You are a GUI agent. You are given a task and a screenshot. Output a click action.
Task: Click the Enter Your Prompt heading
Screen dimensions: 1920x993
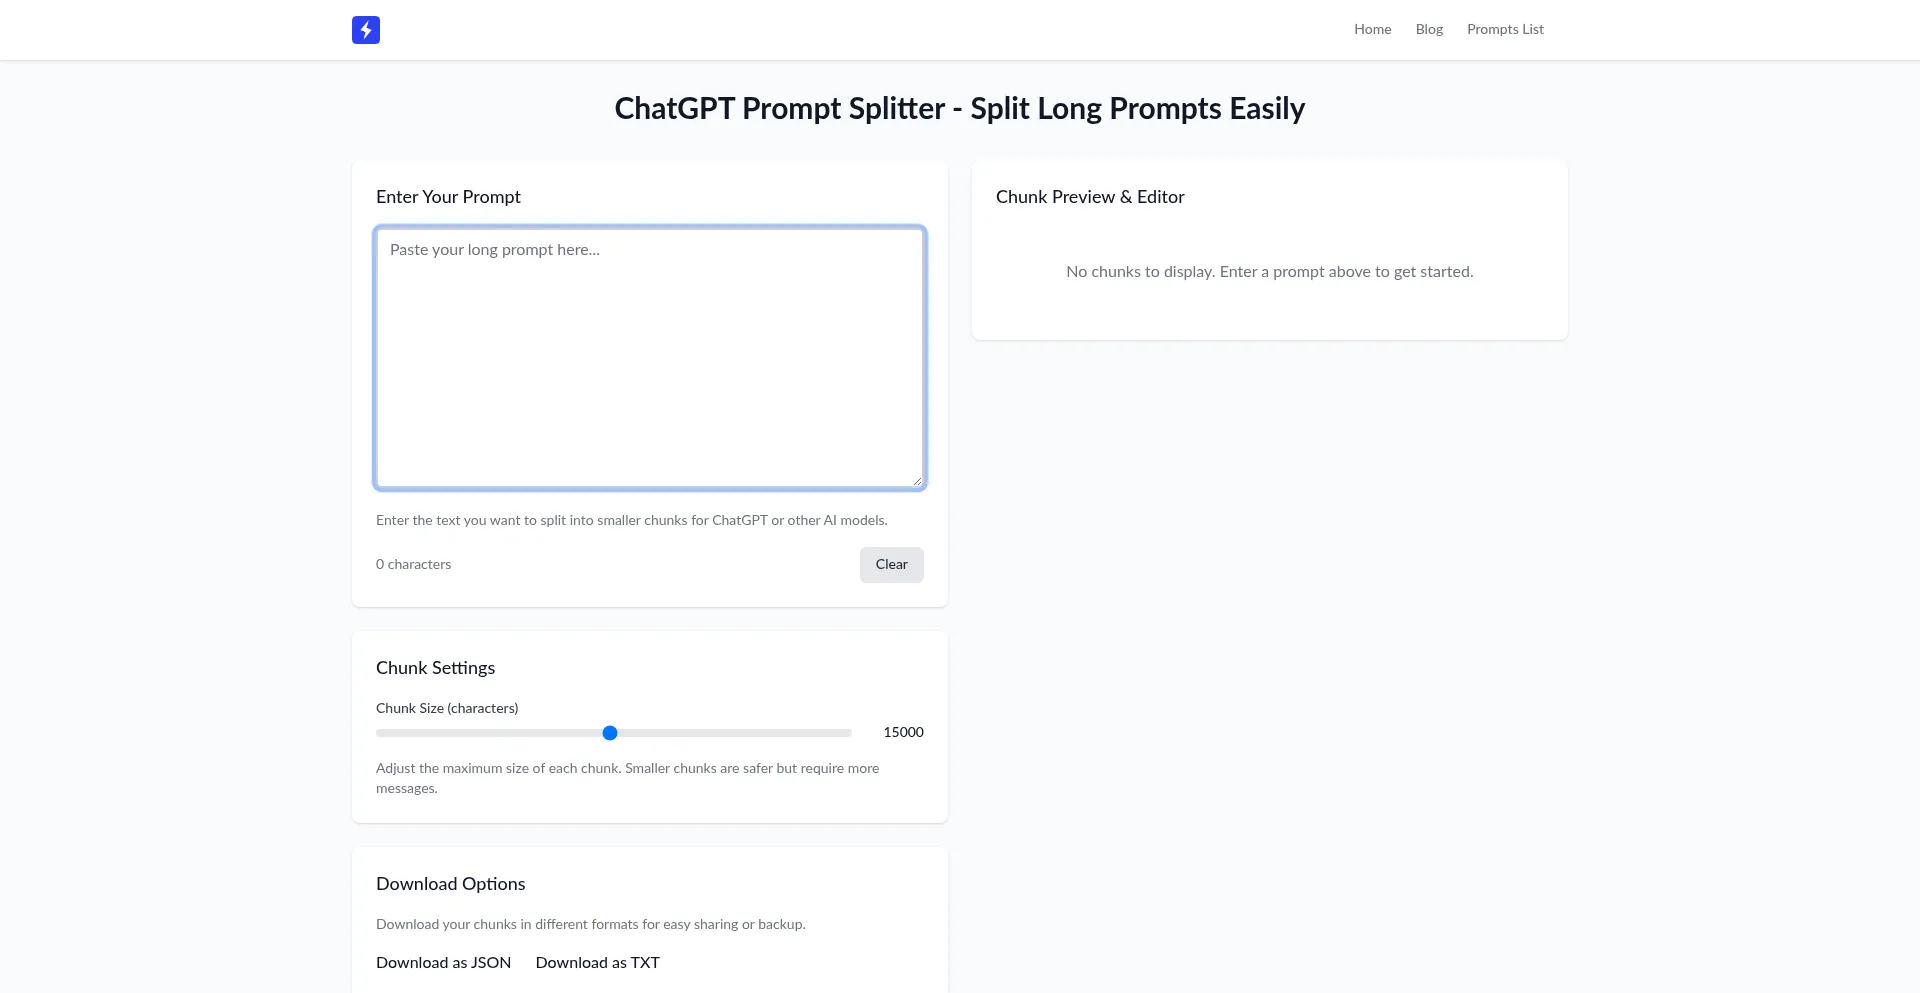[448, 197]
